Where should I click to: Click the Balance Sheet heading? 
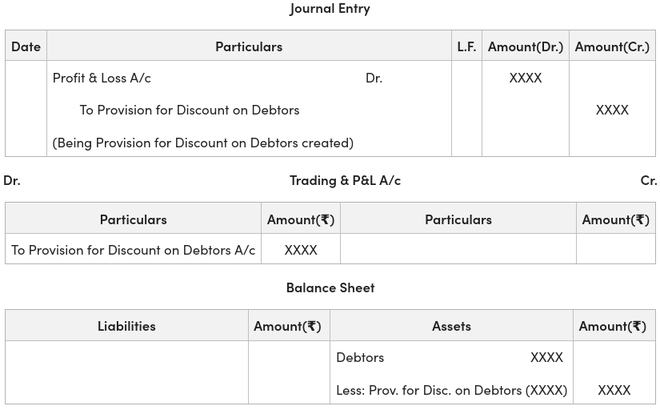pos(330,288)
